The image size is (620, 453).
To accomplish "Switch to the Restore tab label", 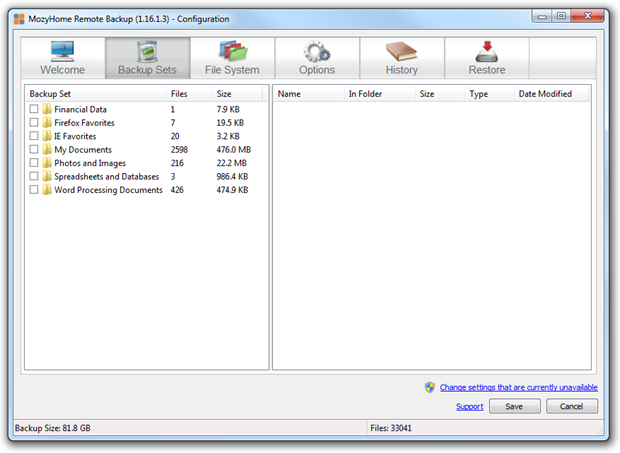I will (x=487, y=70).
